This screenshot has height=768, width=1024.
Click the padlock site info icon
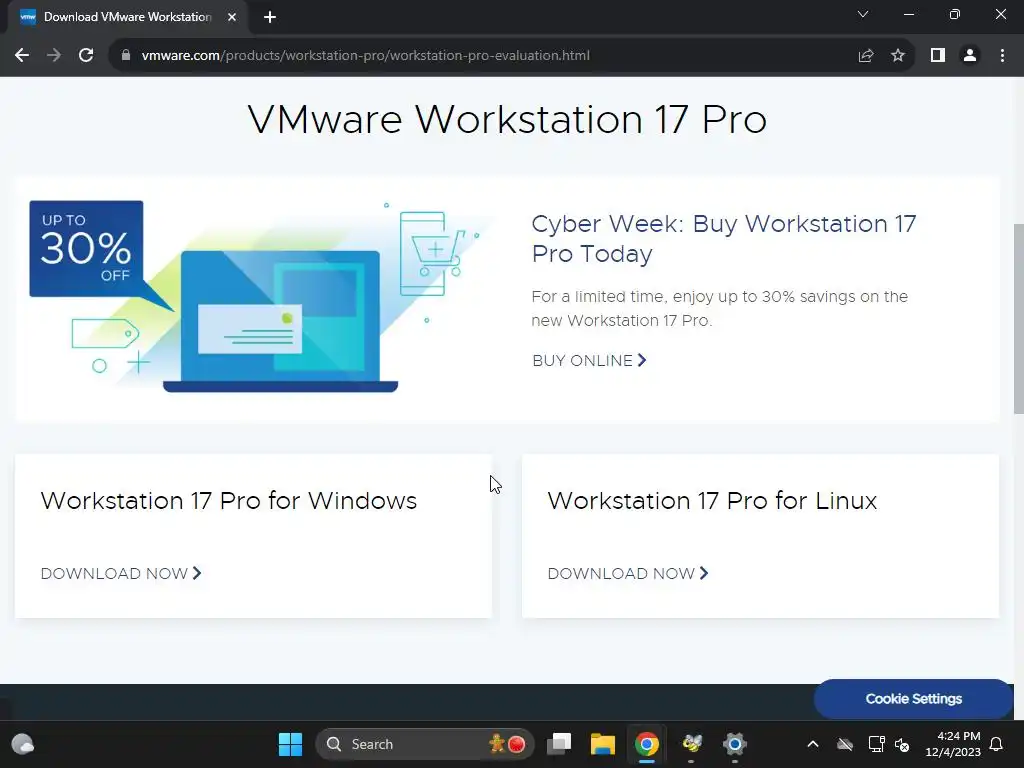coord(126,56)
